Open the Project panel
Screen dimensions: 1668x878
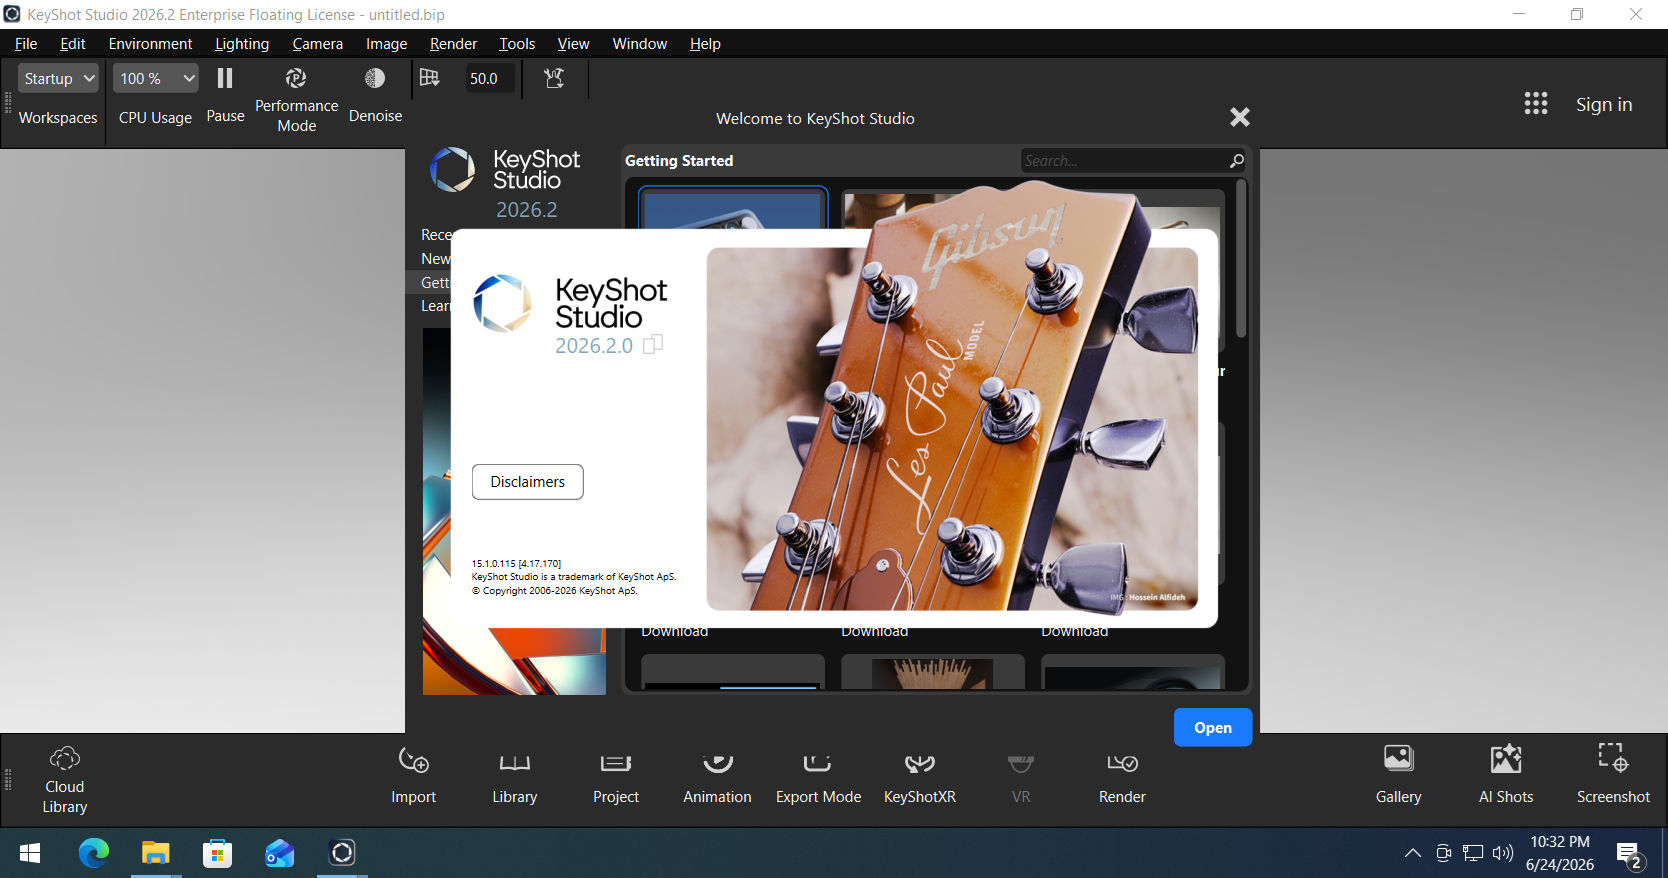click(x=616, y=776)
